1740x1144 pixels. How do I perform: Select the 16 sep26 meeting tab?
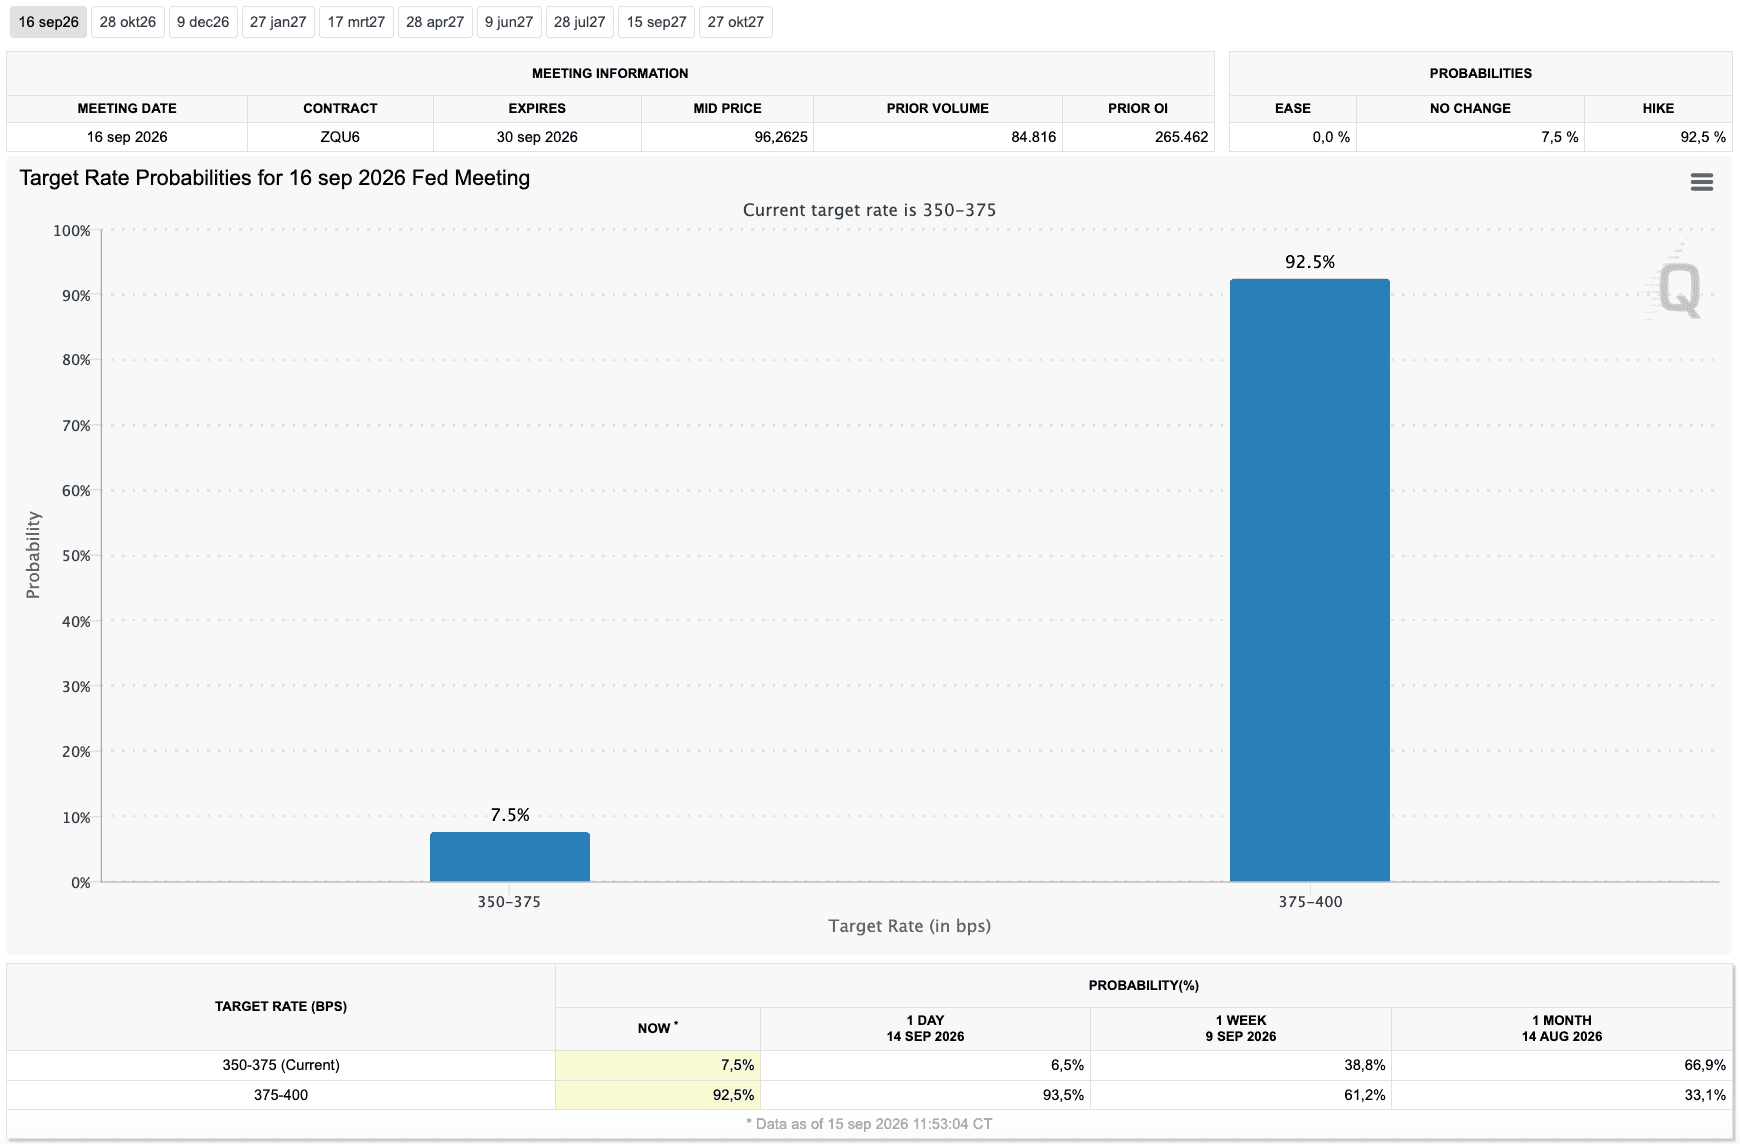pos(48,22)
